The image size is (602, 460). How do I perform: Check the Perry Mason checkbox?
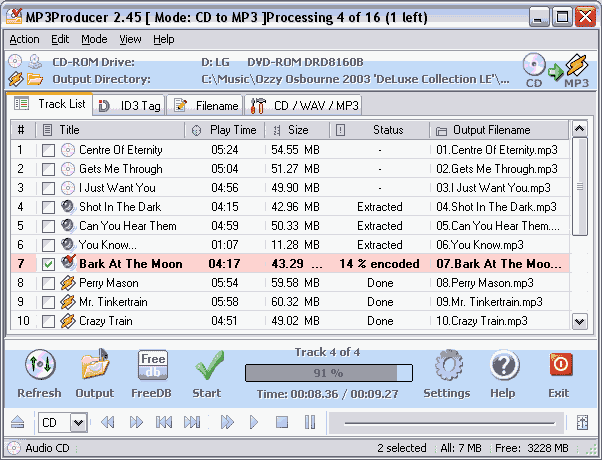tap(48, 283)
